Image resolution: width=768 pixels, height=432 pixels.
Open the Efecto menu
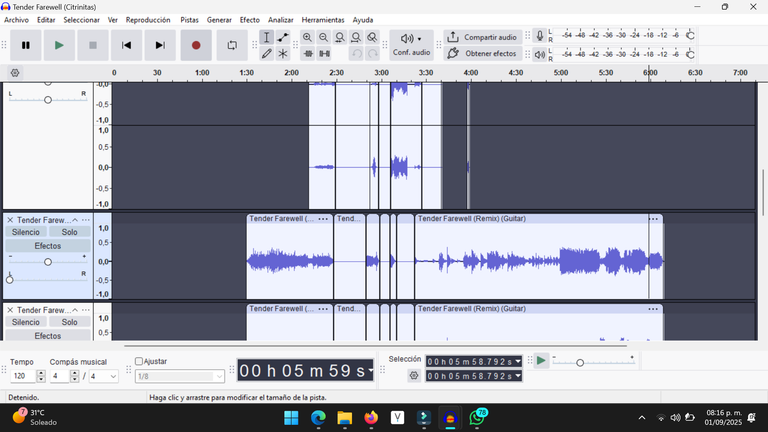(x=249, y=20)
